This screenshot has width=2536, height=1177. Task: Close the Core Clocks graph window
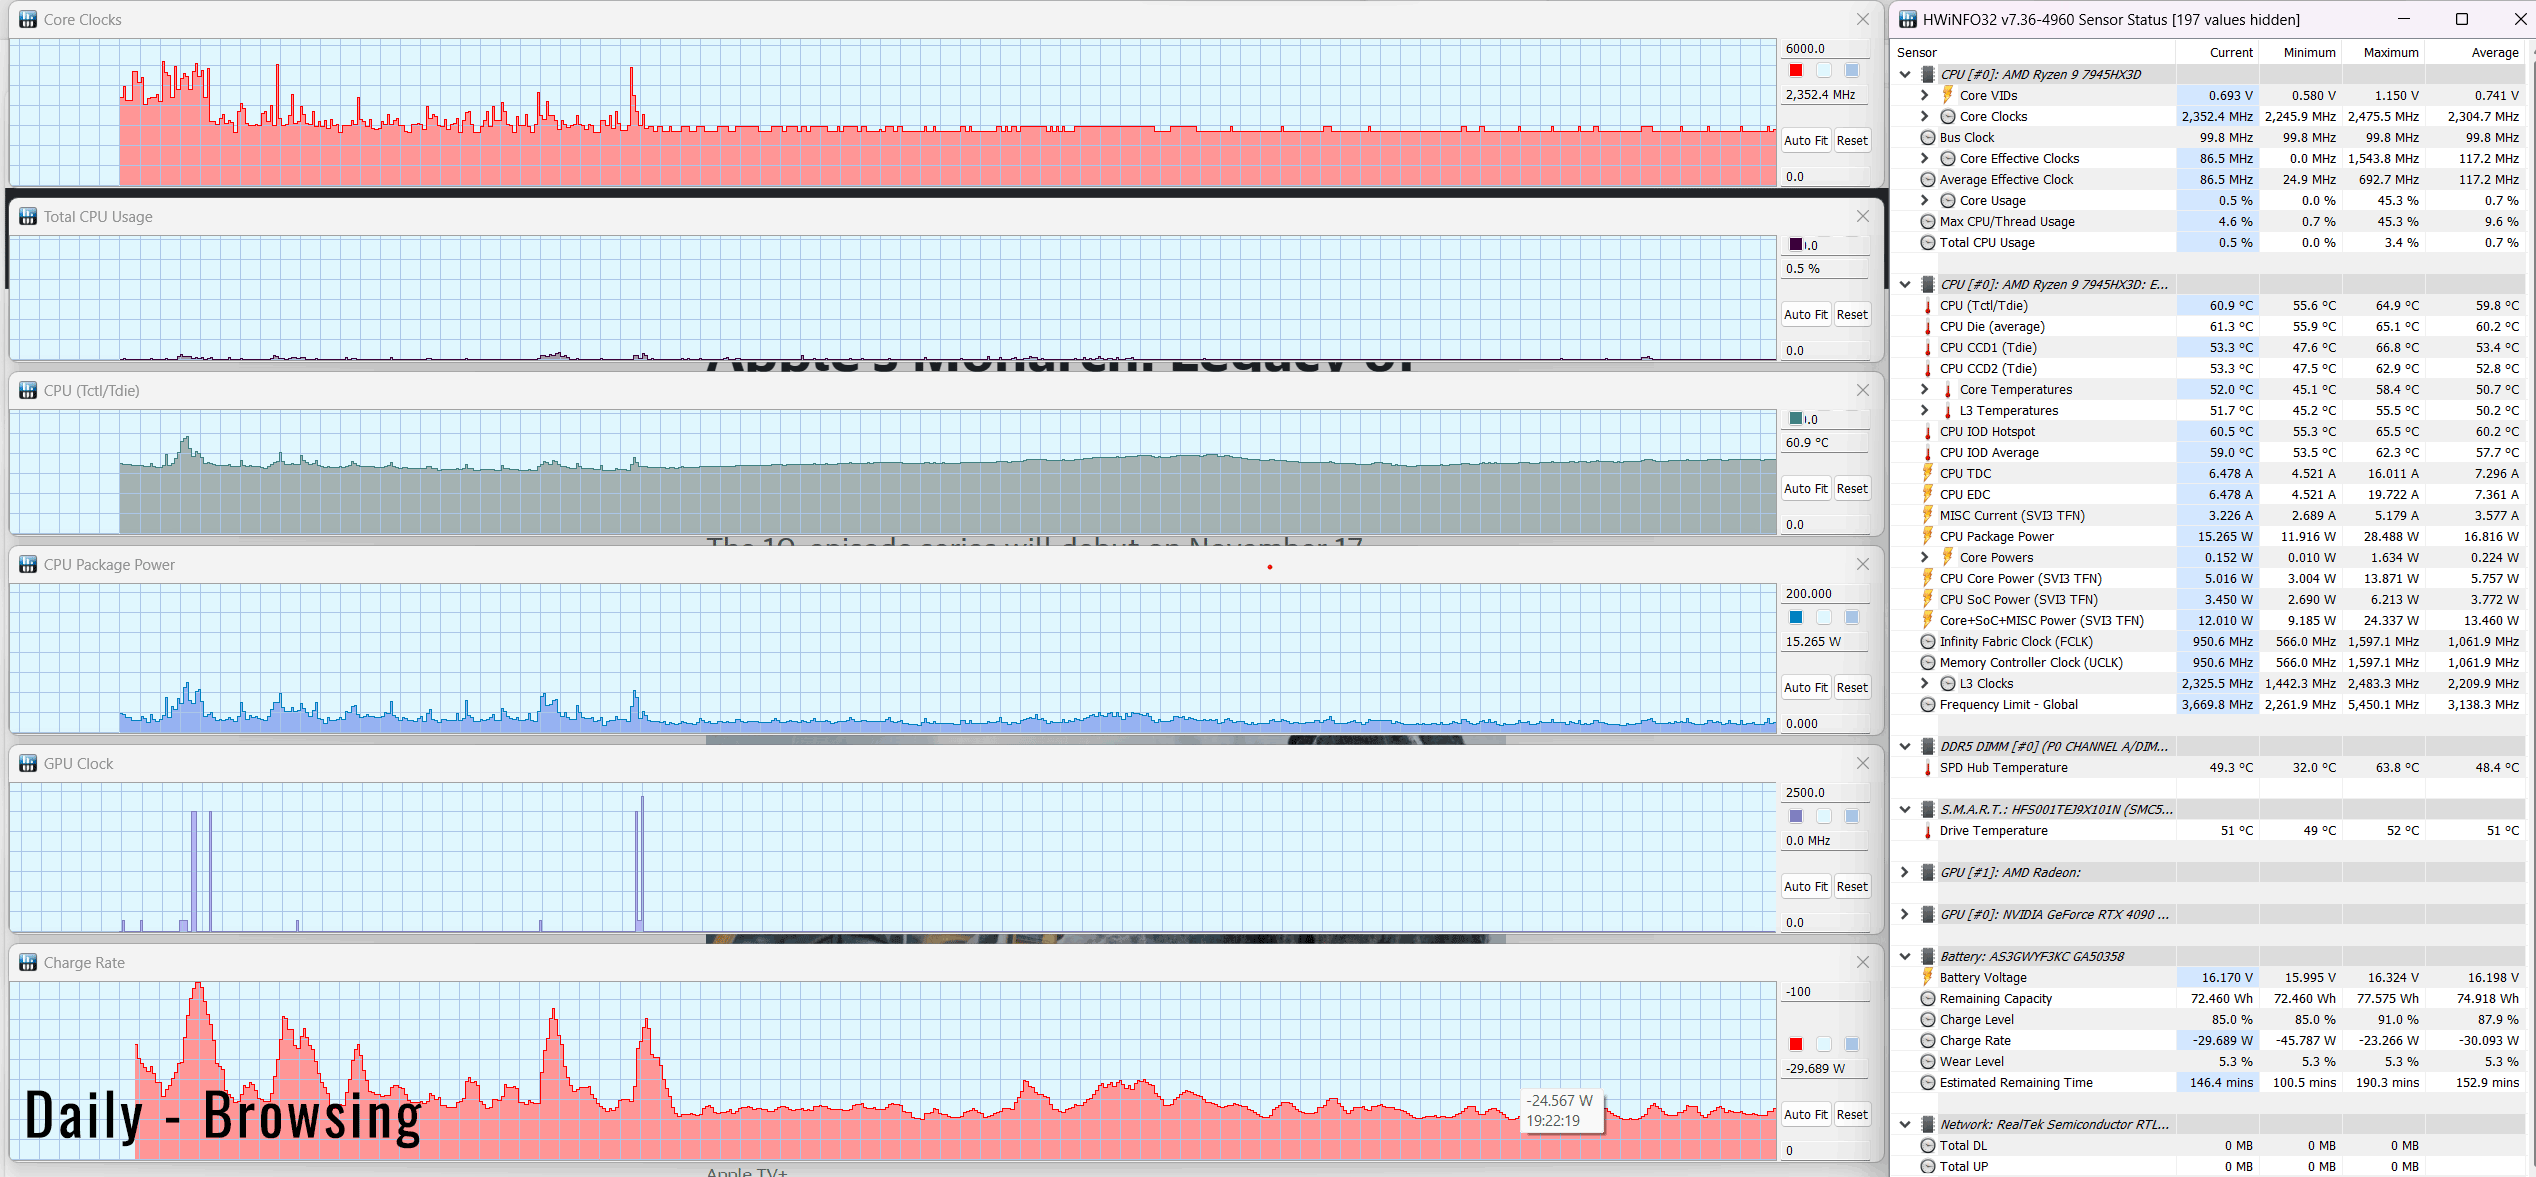[1862, 20]
